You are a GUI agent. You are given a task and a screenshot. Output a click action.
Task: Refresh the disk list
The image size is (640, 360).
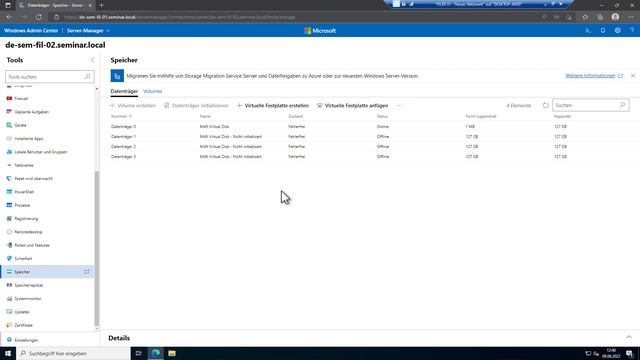[545, 105]
